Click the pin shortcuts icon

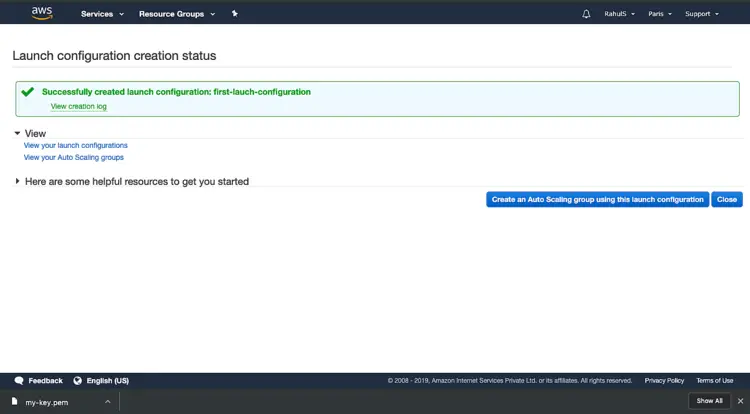234,13
